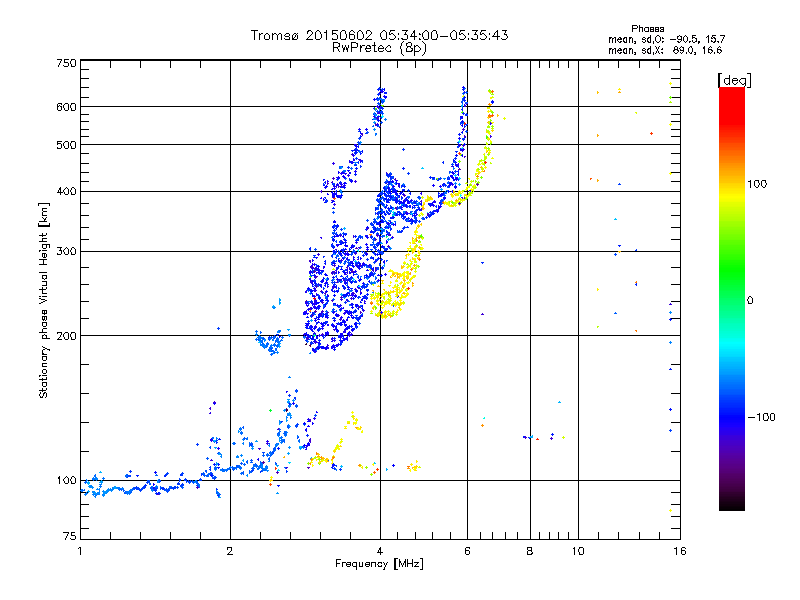Click the 'mean, sd,O: -90.5, 15.7' text

coord(666,40)
